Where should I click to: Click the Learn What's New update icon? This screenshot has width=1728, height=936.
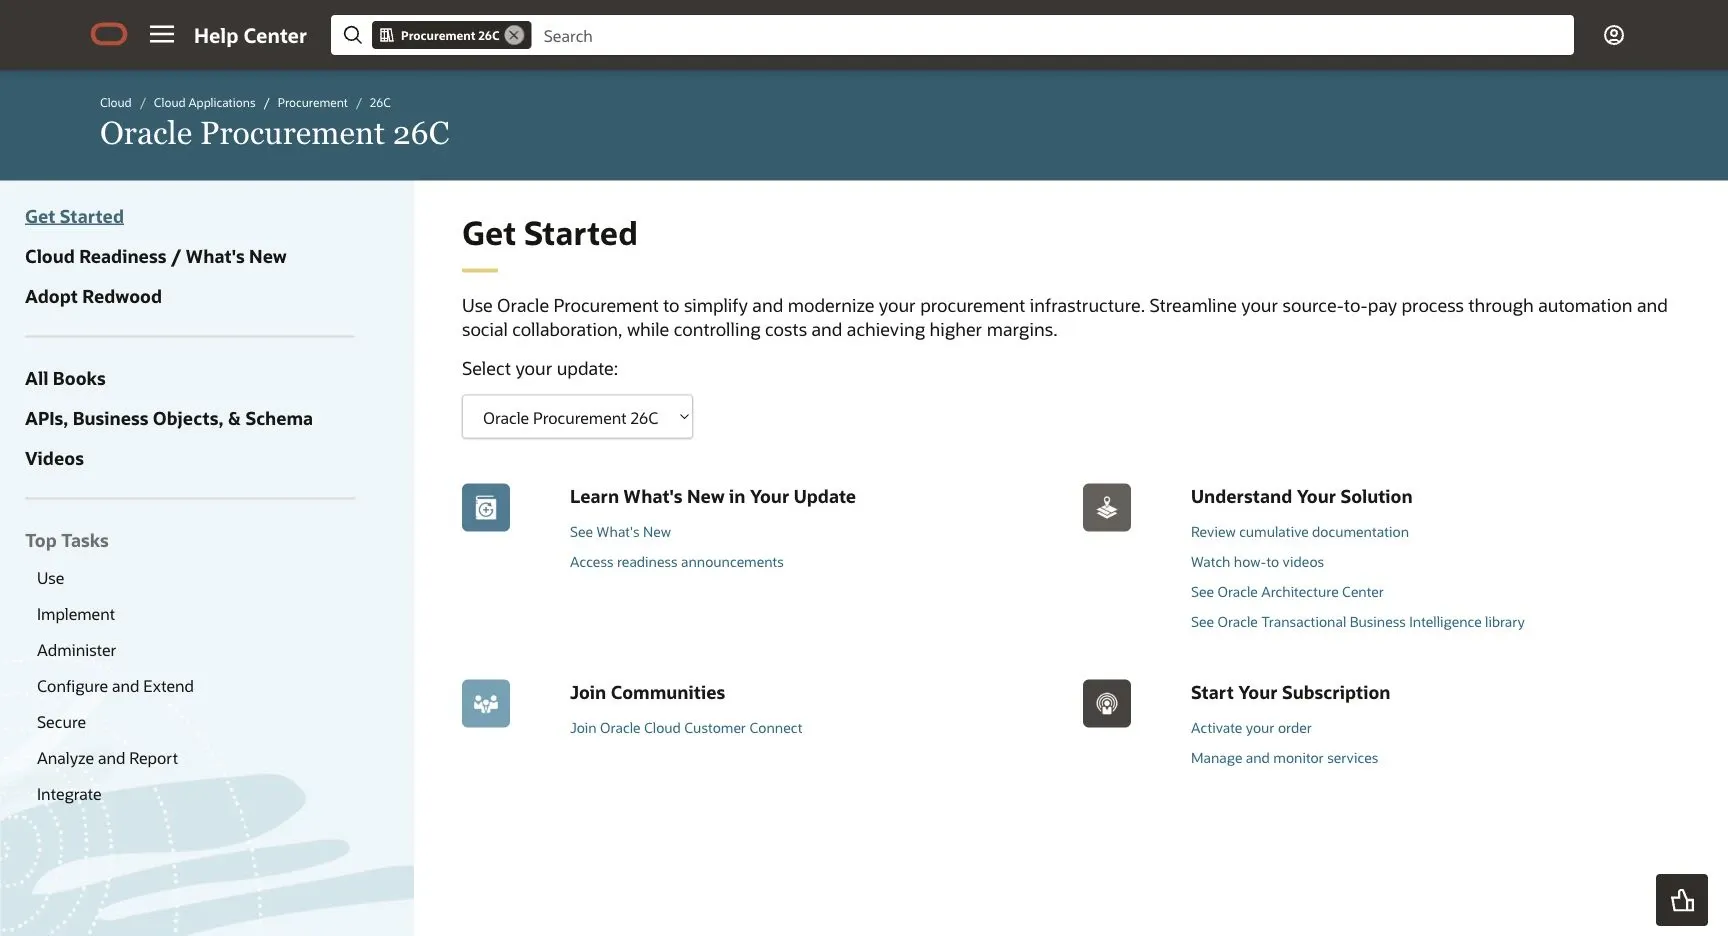(486, 508)
